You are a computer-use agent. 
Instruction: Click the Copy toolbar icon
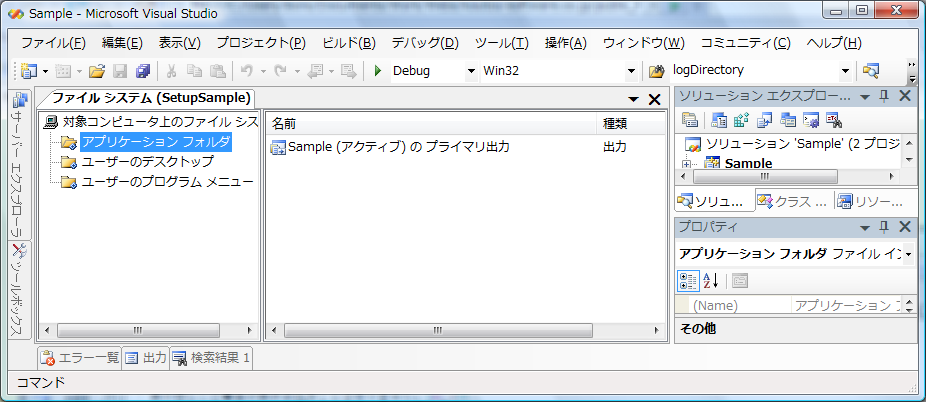[194, 71]
